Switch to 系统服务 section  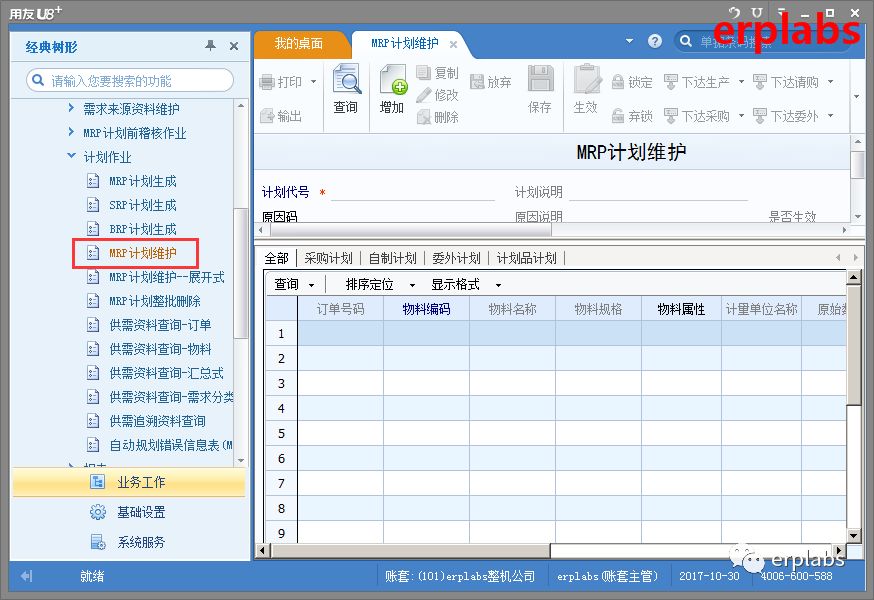(x=129, y=542)
